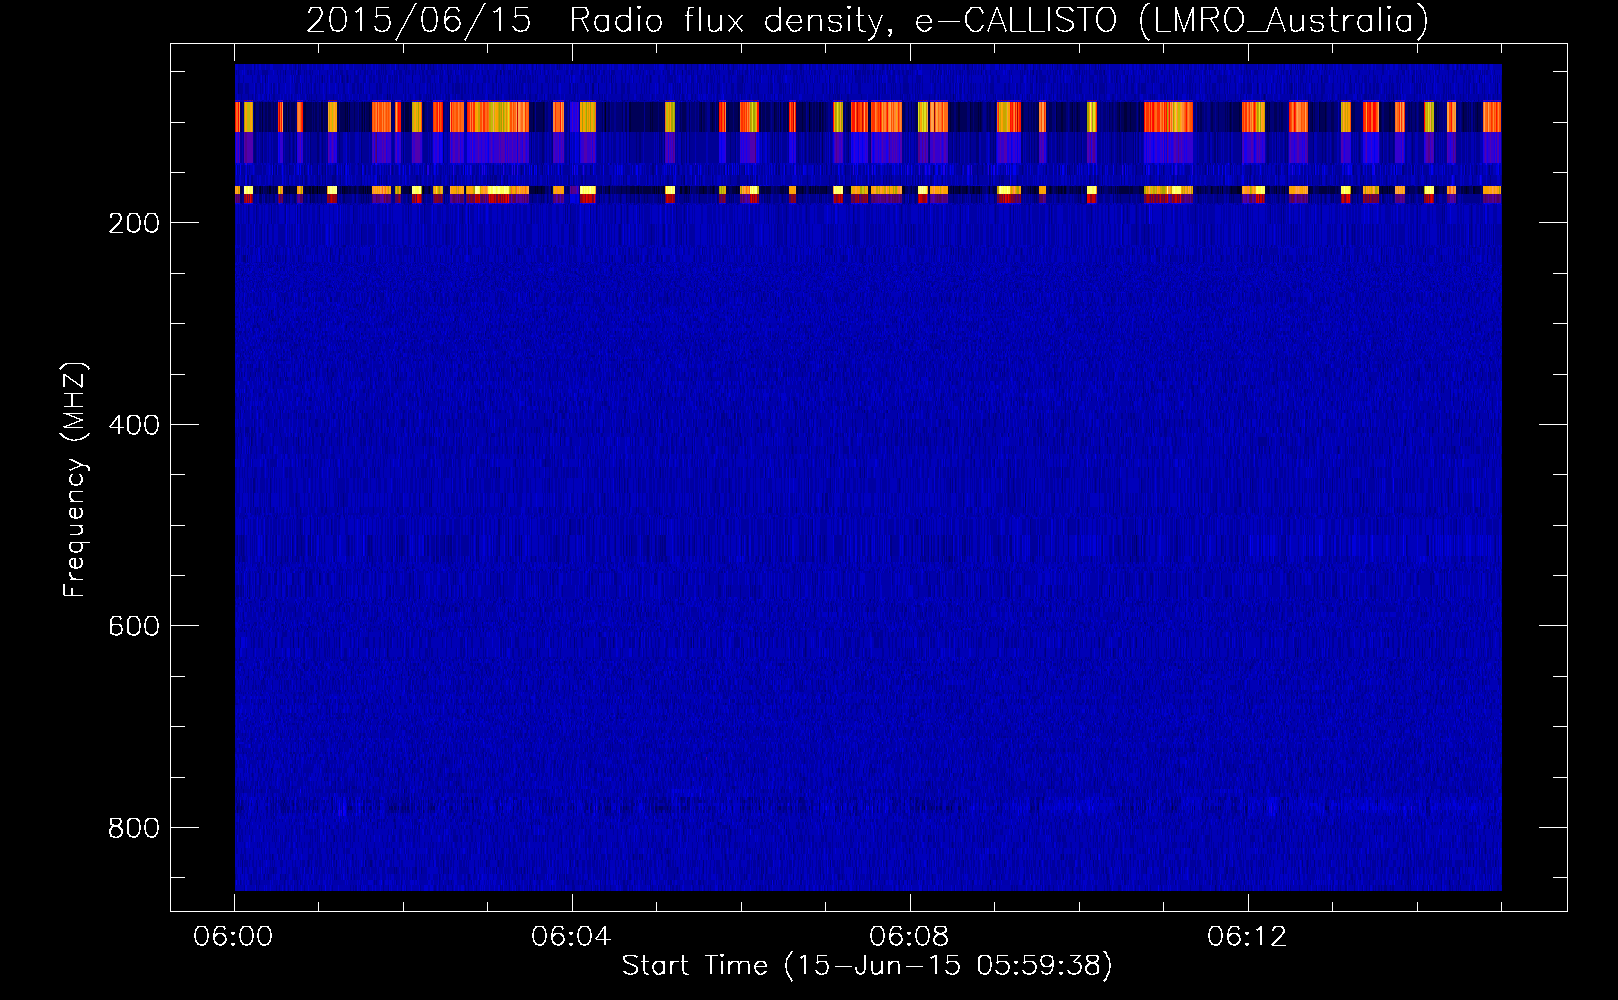Click the 600 frequency tick label
This screenshot has height=1000, width=1618.
(134, 626)
